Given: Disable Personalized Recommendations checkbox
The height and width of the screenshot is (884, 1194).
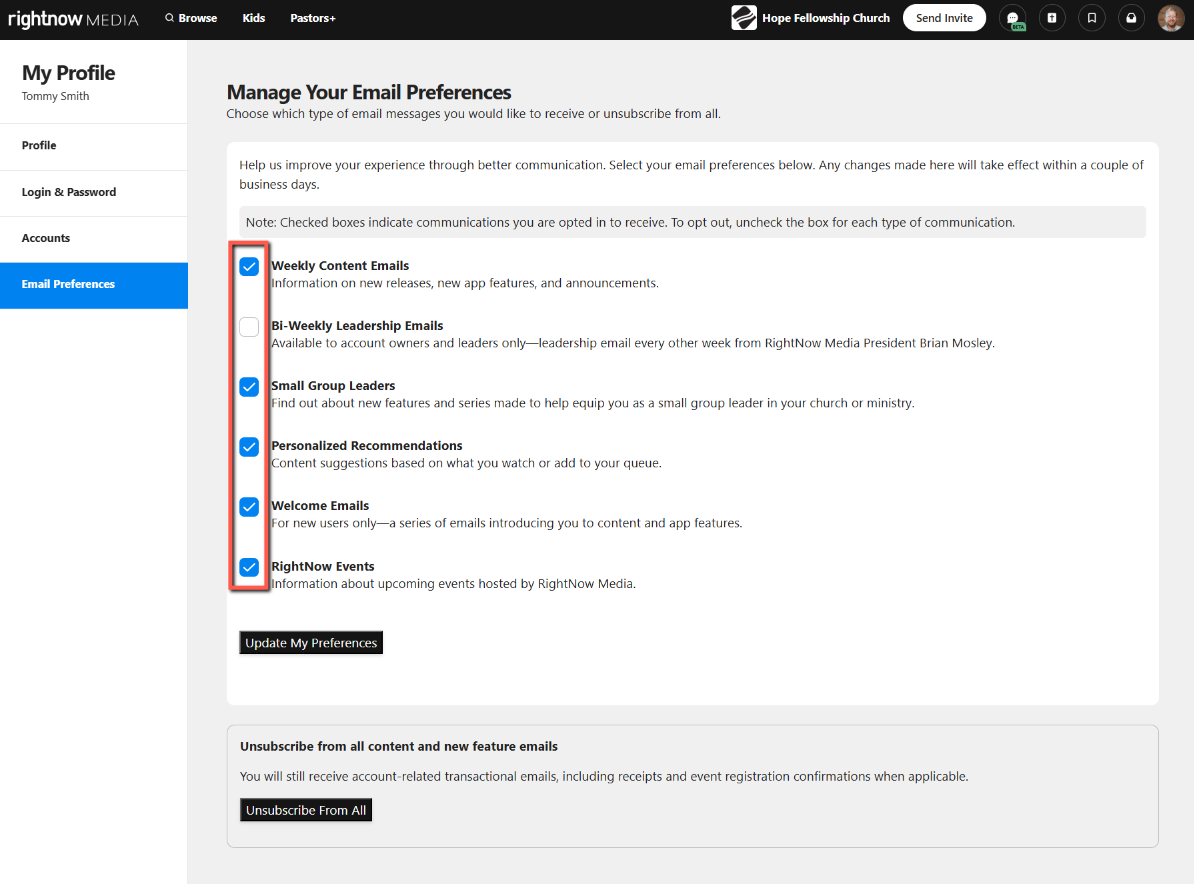Looking at the screenshot, I should (x=249, y=447).
